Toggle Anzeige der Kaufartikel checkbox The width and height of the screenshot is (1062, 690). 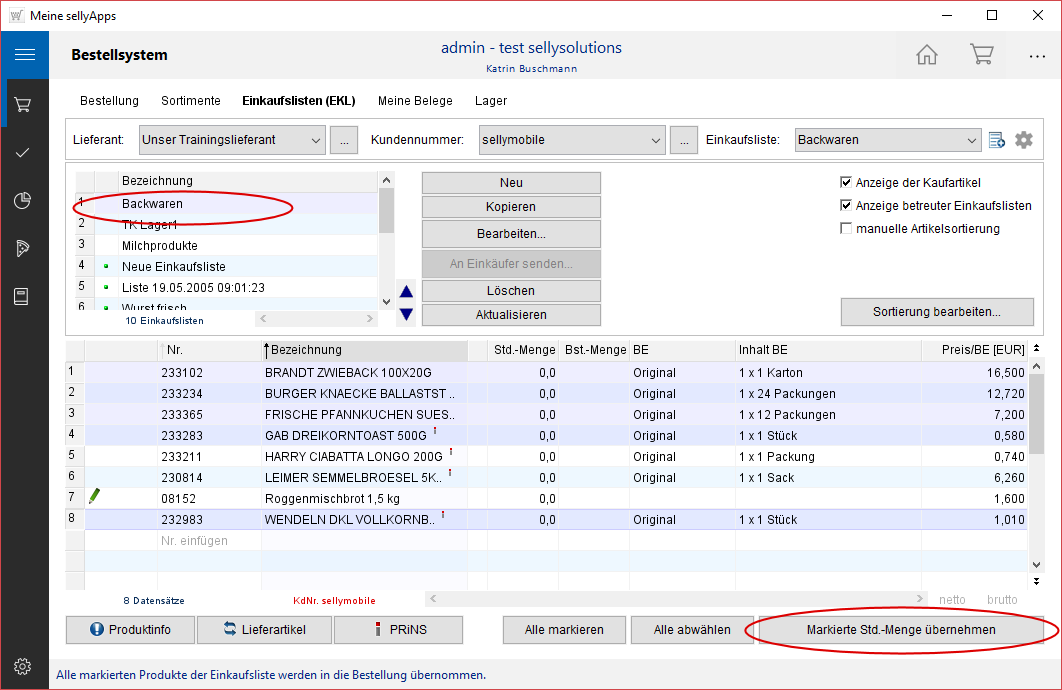[x=847, y=183]
